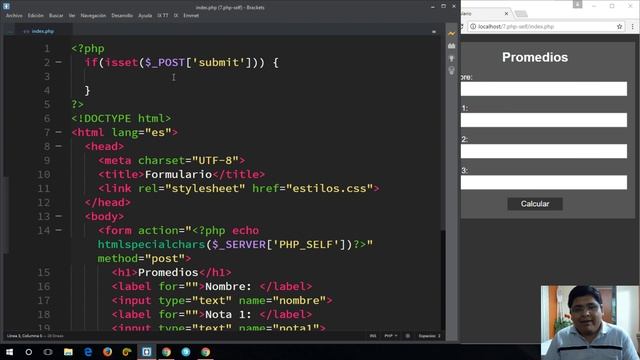
Task: Open the Navegación menu
Action: pyautogui.click(x=93, y=16)
